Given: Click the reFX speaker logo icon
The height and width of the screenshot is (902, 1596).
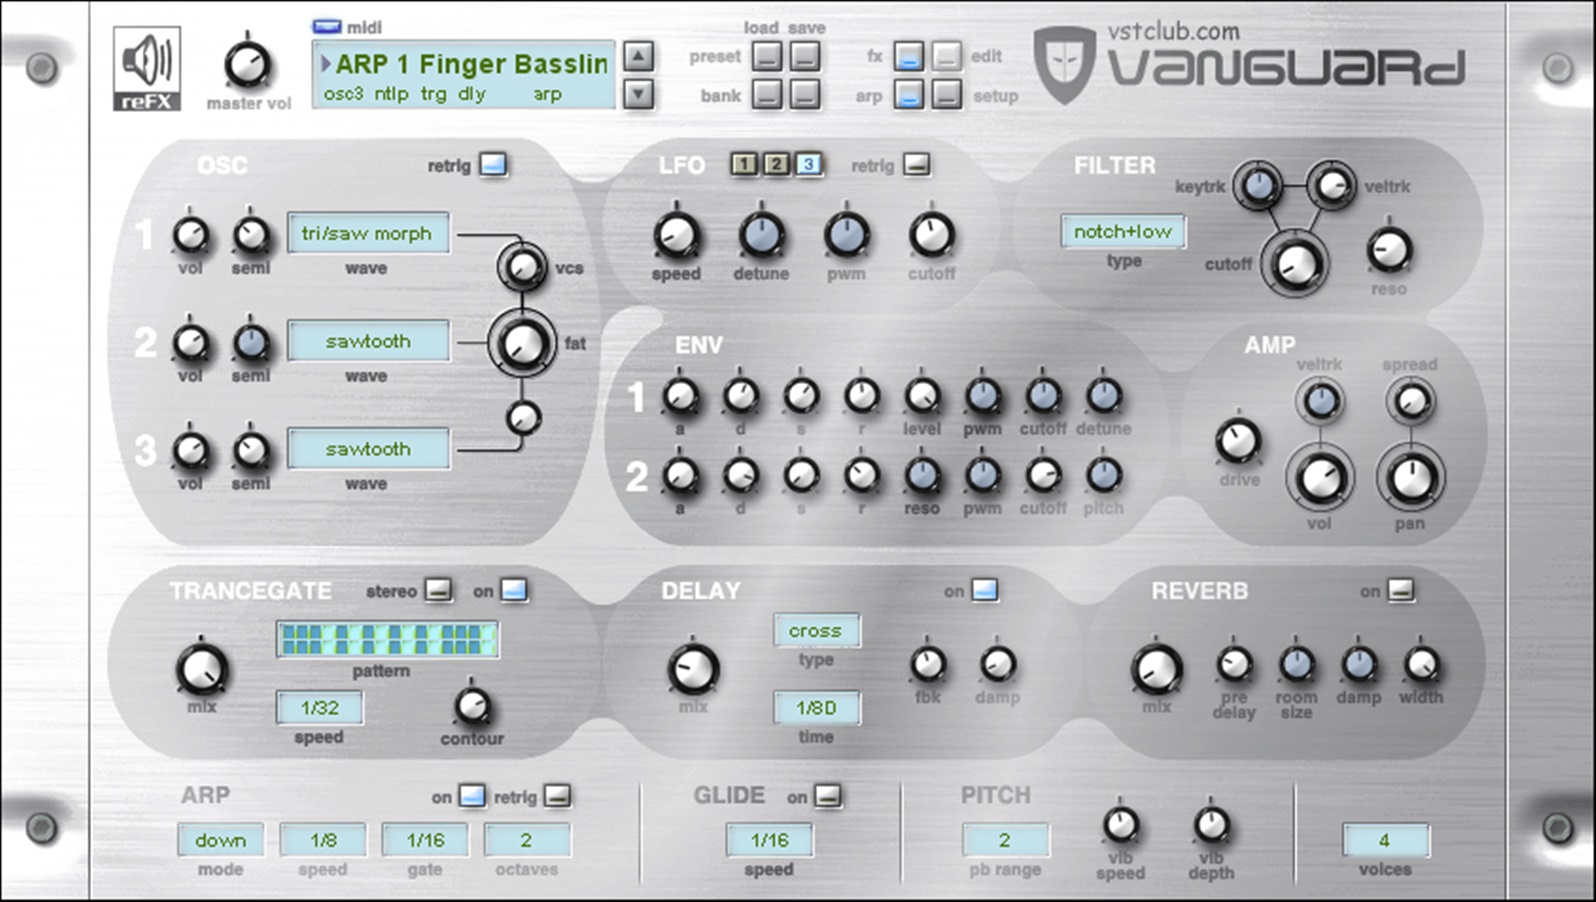Looking at the screenshot, I should pyautogui.click(x=147, y=69).
